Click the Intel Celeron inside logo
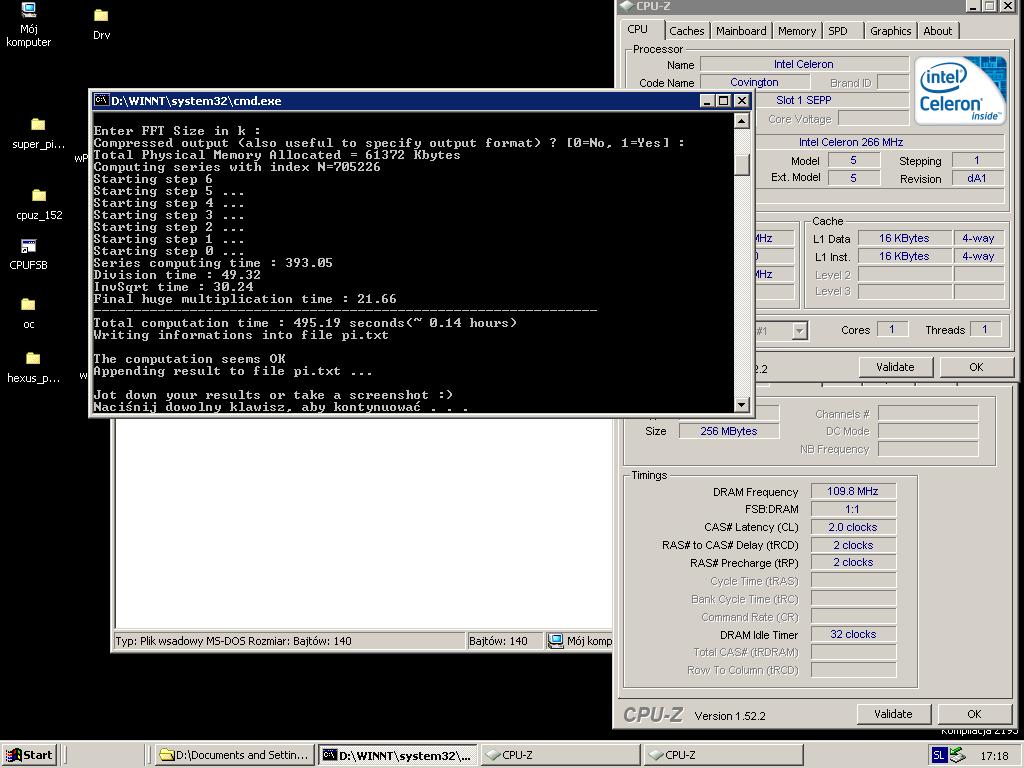 coord(960,91)
